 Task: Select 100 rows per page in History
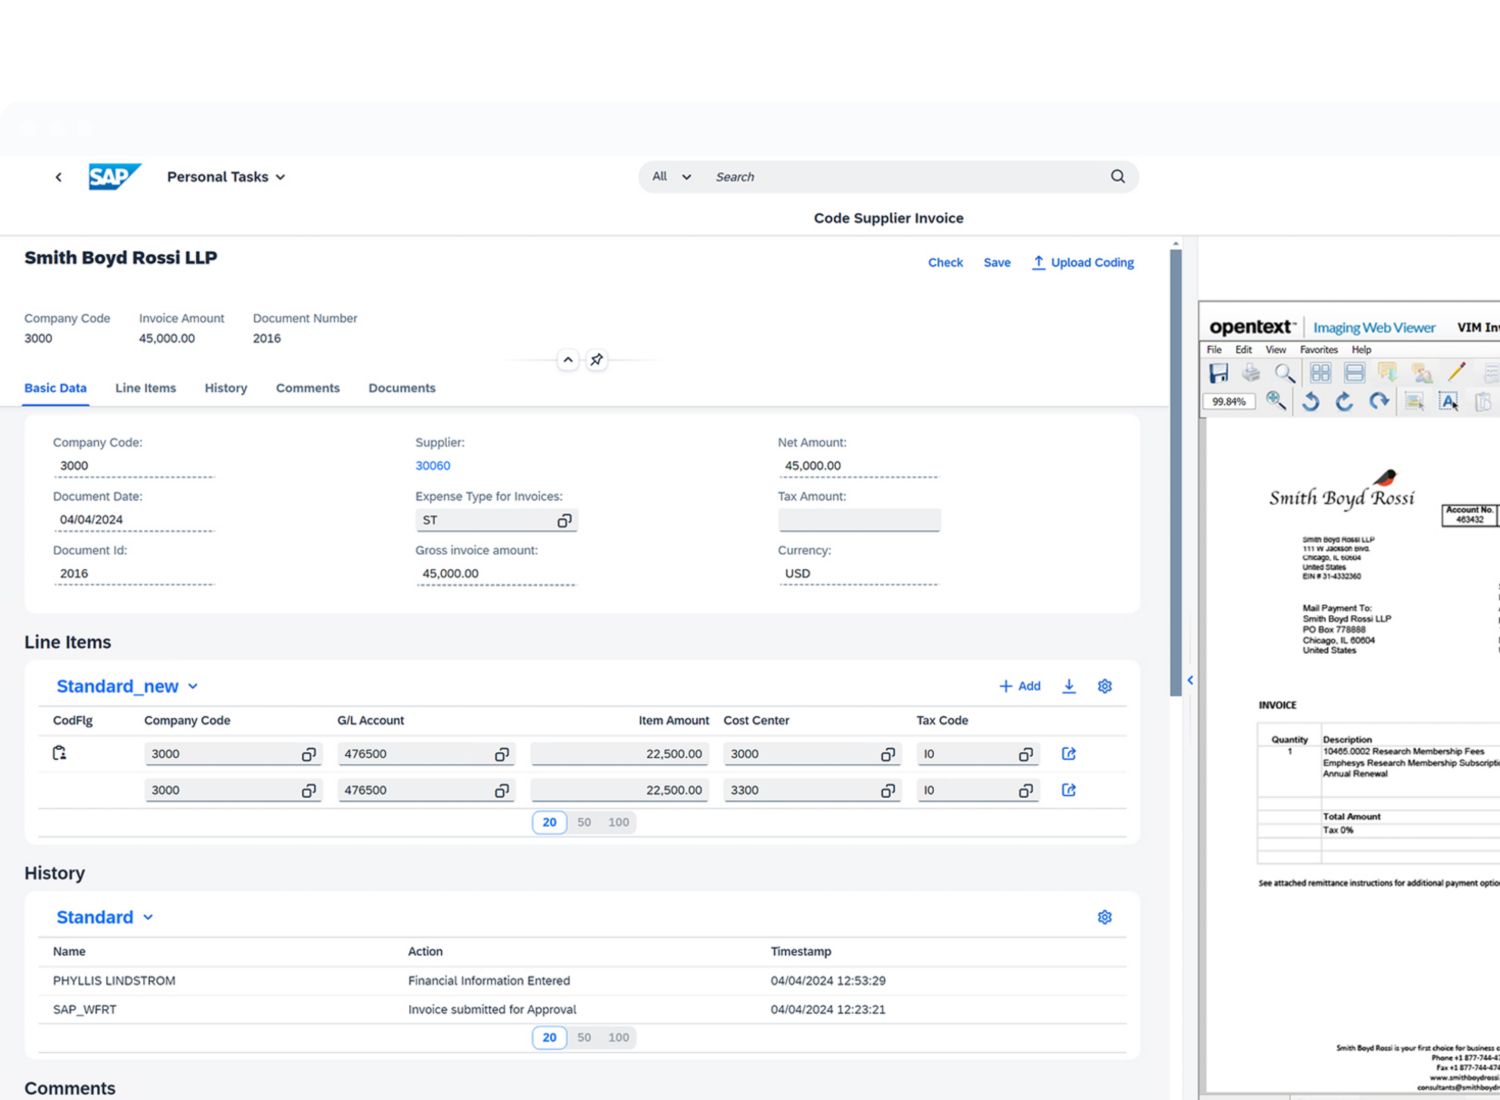619,1037
